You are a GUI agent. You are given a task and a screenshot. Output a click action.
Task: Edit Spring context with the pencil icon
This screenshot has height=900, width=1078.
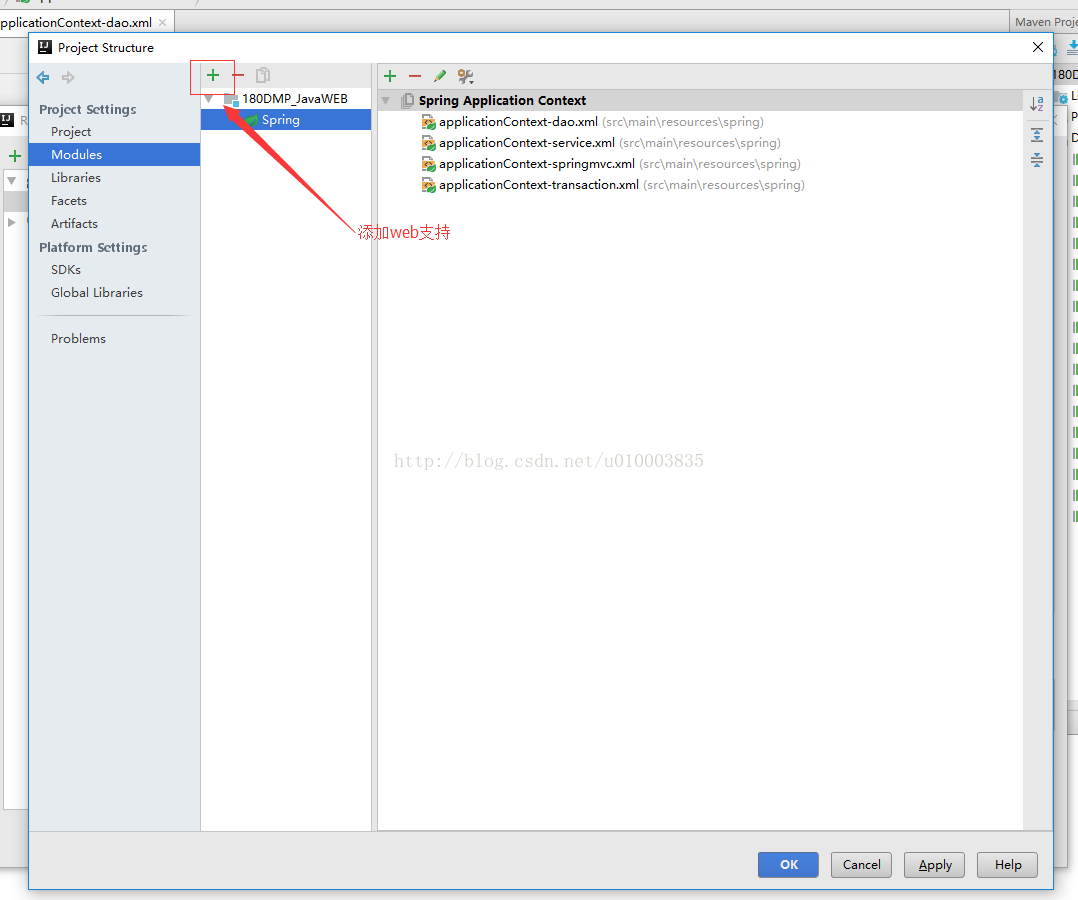click(x=440, y=76)
